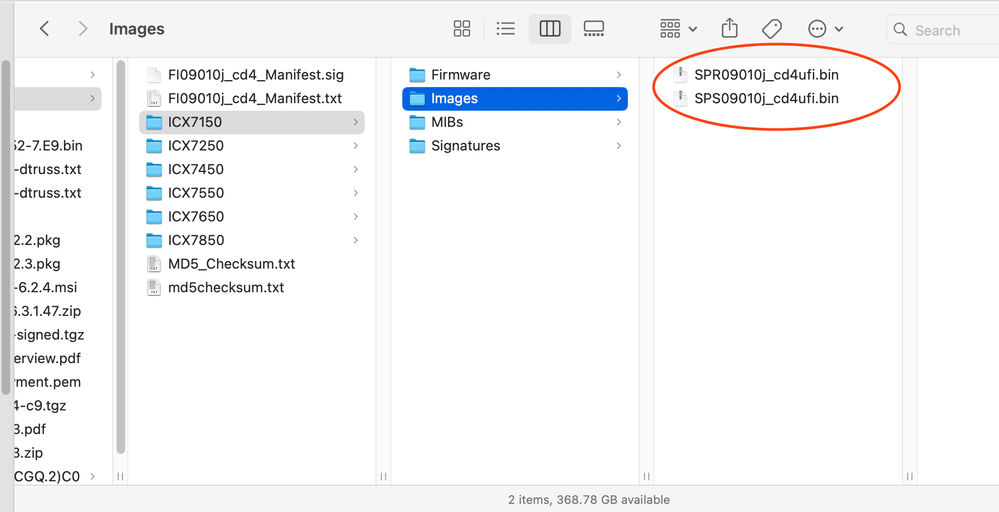Switch to icon grid view
Viewport: 999px width, 512px height.
click(x=462, y=29)
